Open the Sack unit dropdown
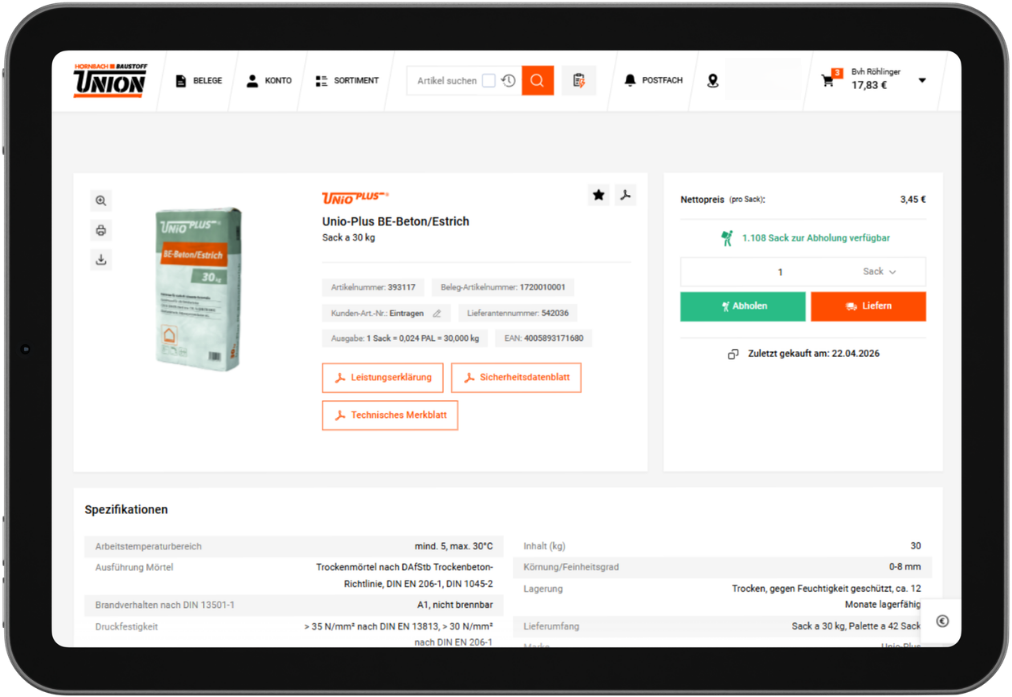The height and width of the screenshot is (697, 1012). coord(879,272)
